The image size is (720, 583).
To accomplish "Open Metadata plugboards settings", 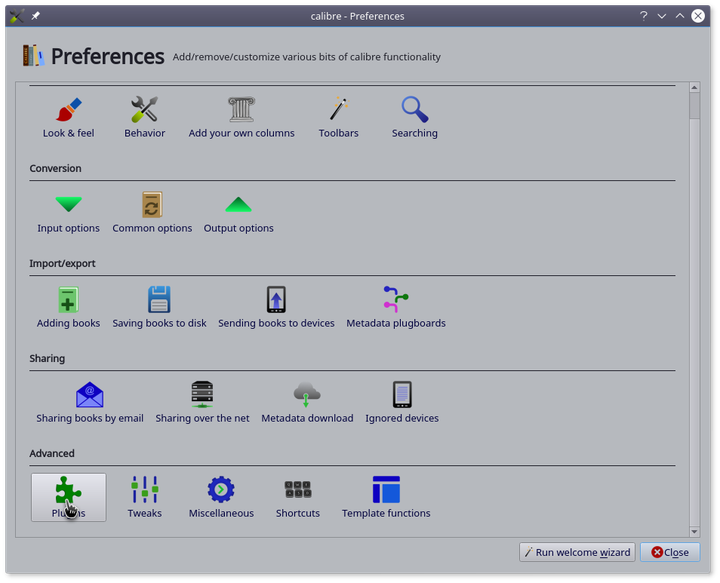I will click(396, 307).
